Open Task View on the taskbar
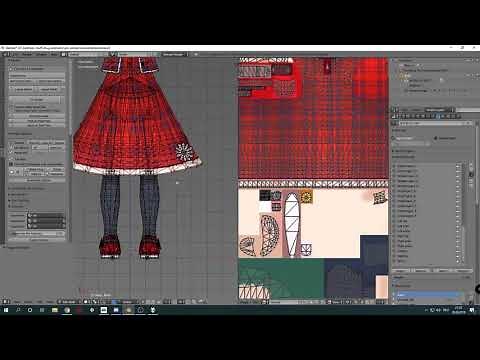The image size is (480, 360). point(42,310)
